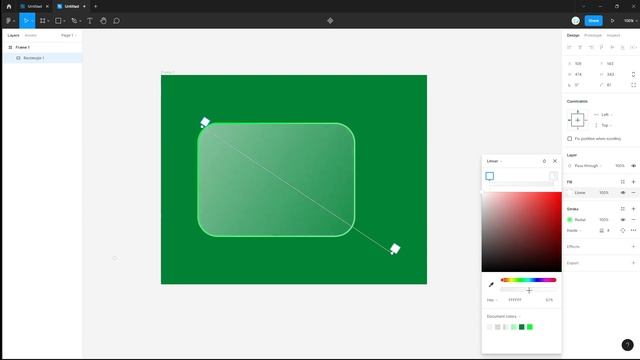Open stroke styles grid icon
This screenshot has width=640, height=360.
[x=622, y=209]
